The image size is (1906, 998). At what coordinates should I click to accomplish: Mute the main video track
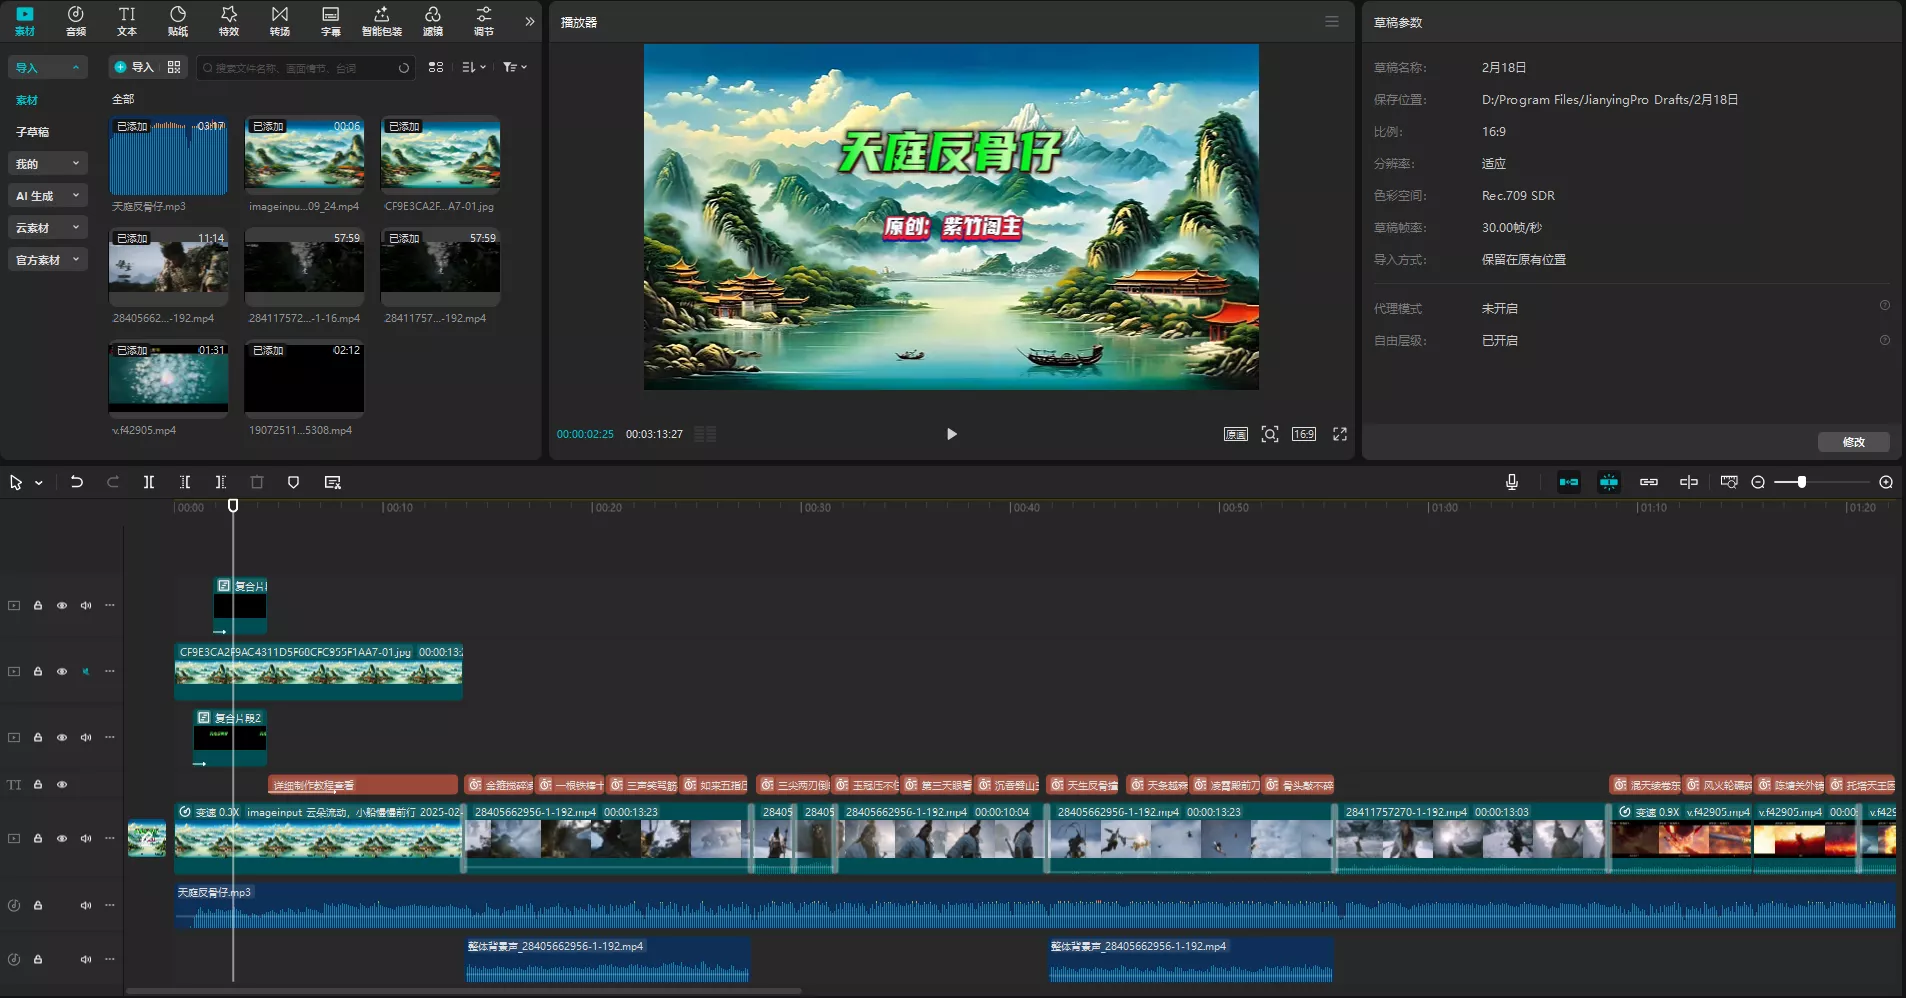click(x=86, y=838)
